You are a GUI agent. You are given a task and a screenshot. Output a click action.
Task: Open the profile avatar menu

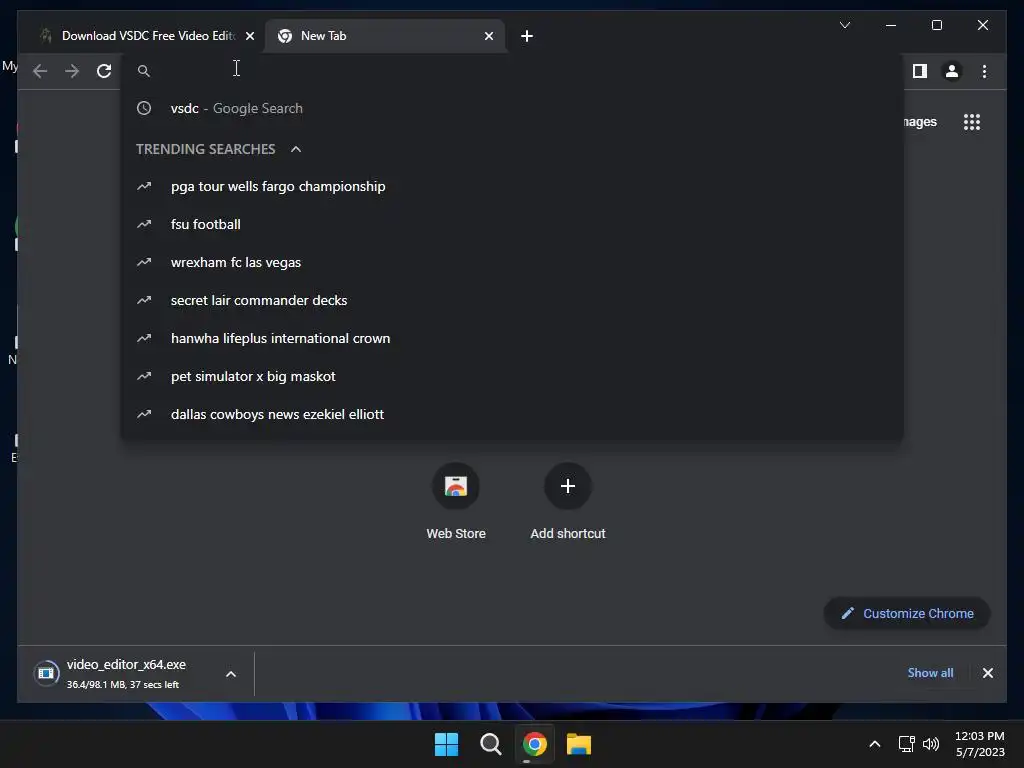coord(952,71)
